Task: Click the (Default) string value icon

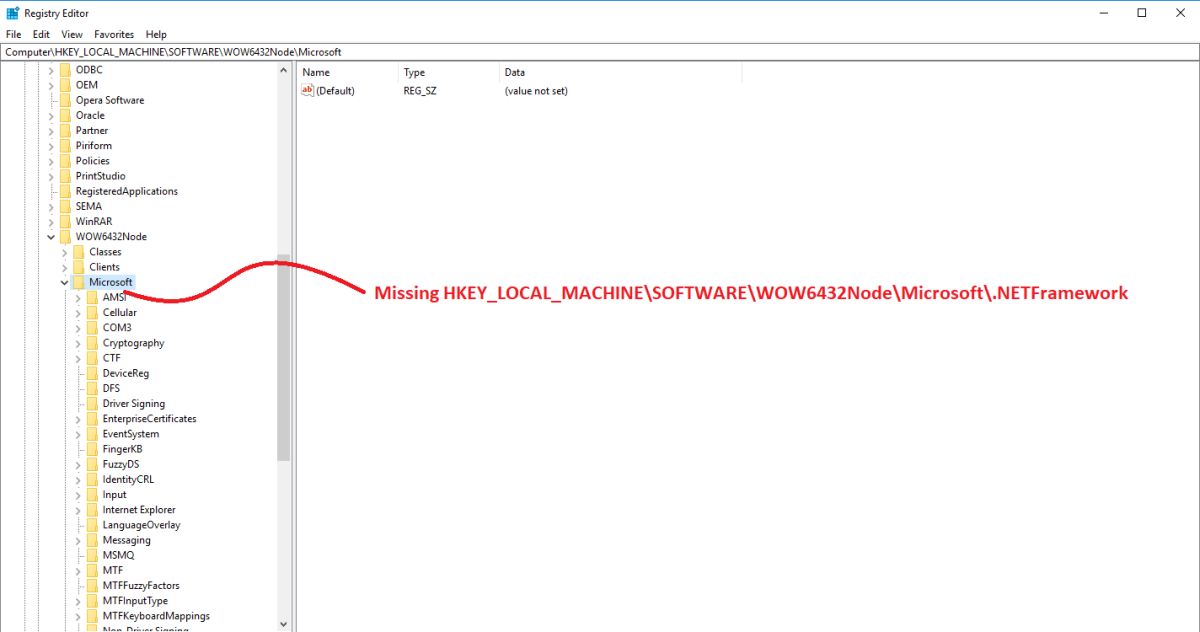Action: [308, 91]
